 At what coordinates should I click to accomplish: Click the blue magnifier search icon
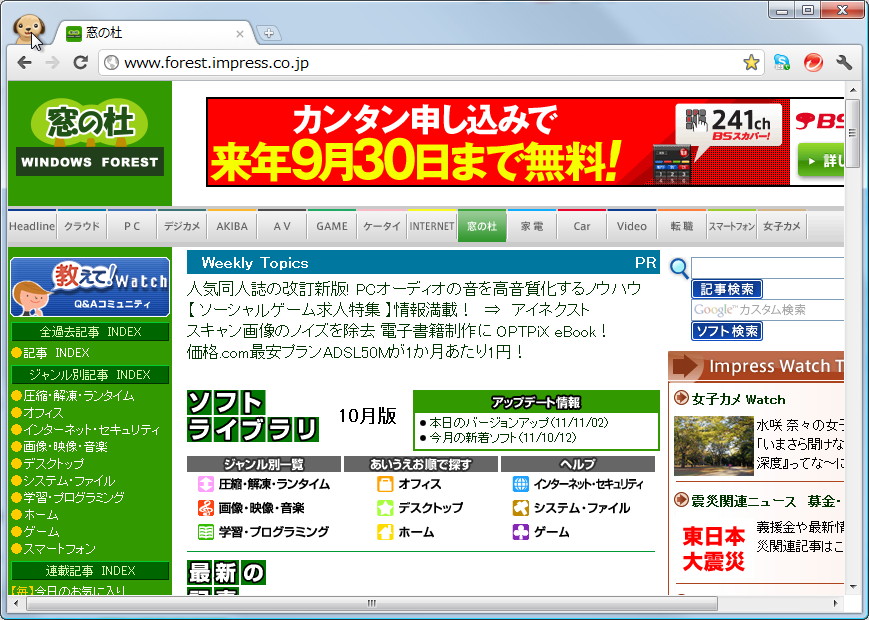coord(679,270)
